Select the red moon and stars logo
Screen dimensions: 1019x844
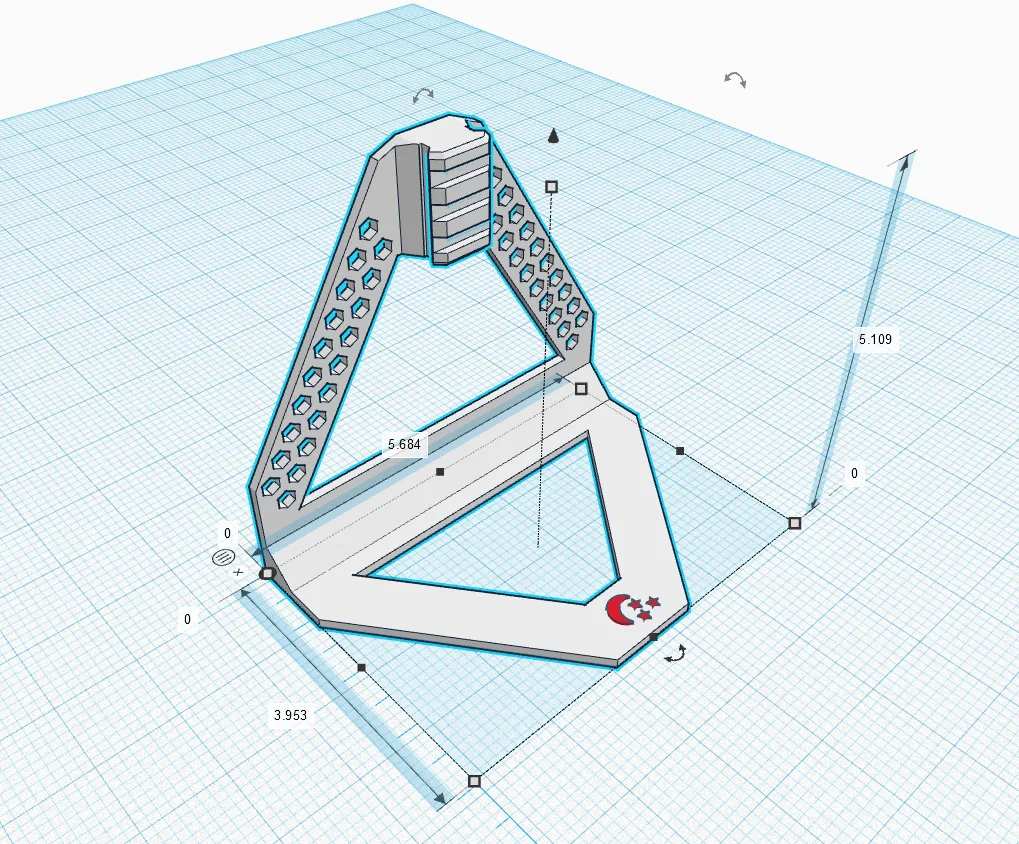pos(632,609)
